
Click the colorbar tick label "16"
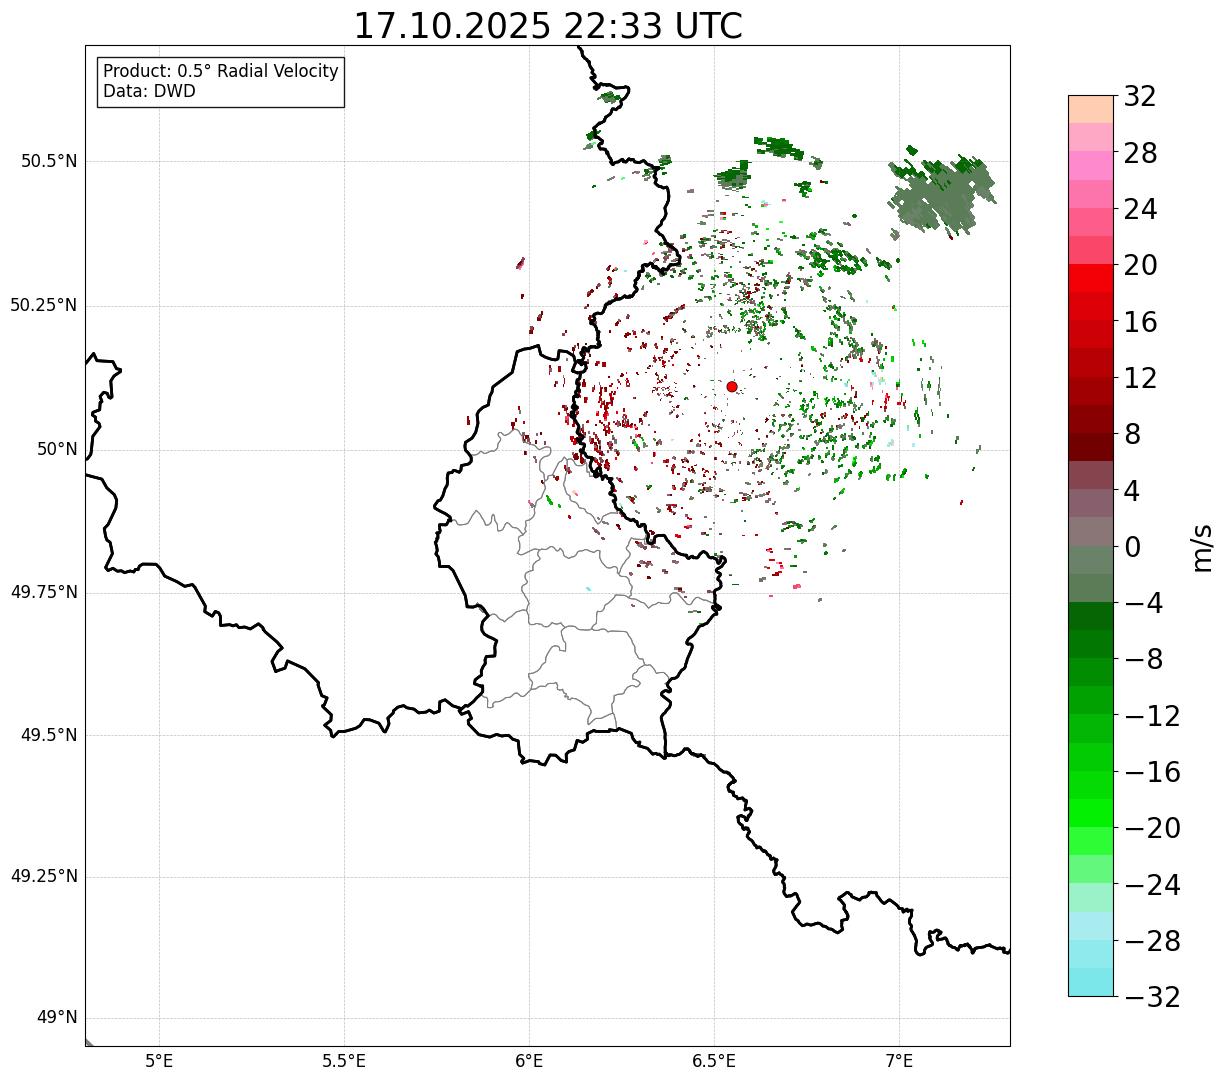[1140, 322]
